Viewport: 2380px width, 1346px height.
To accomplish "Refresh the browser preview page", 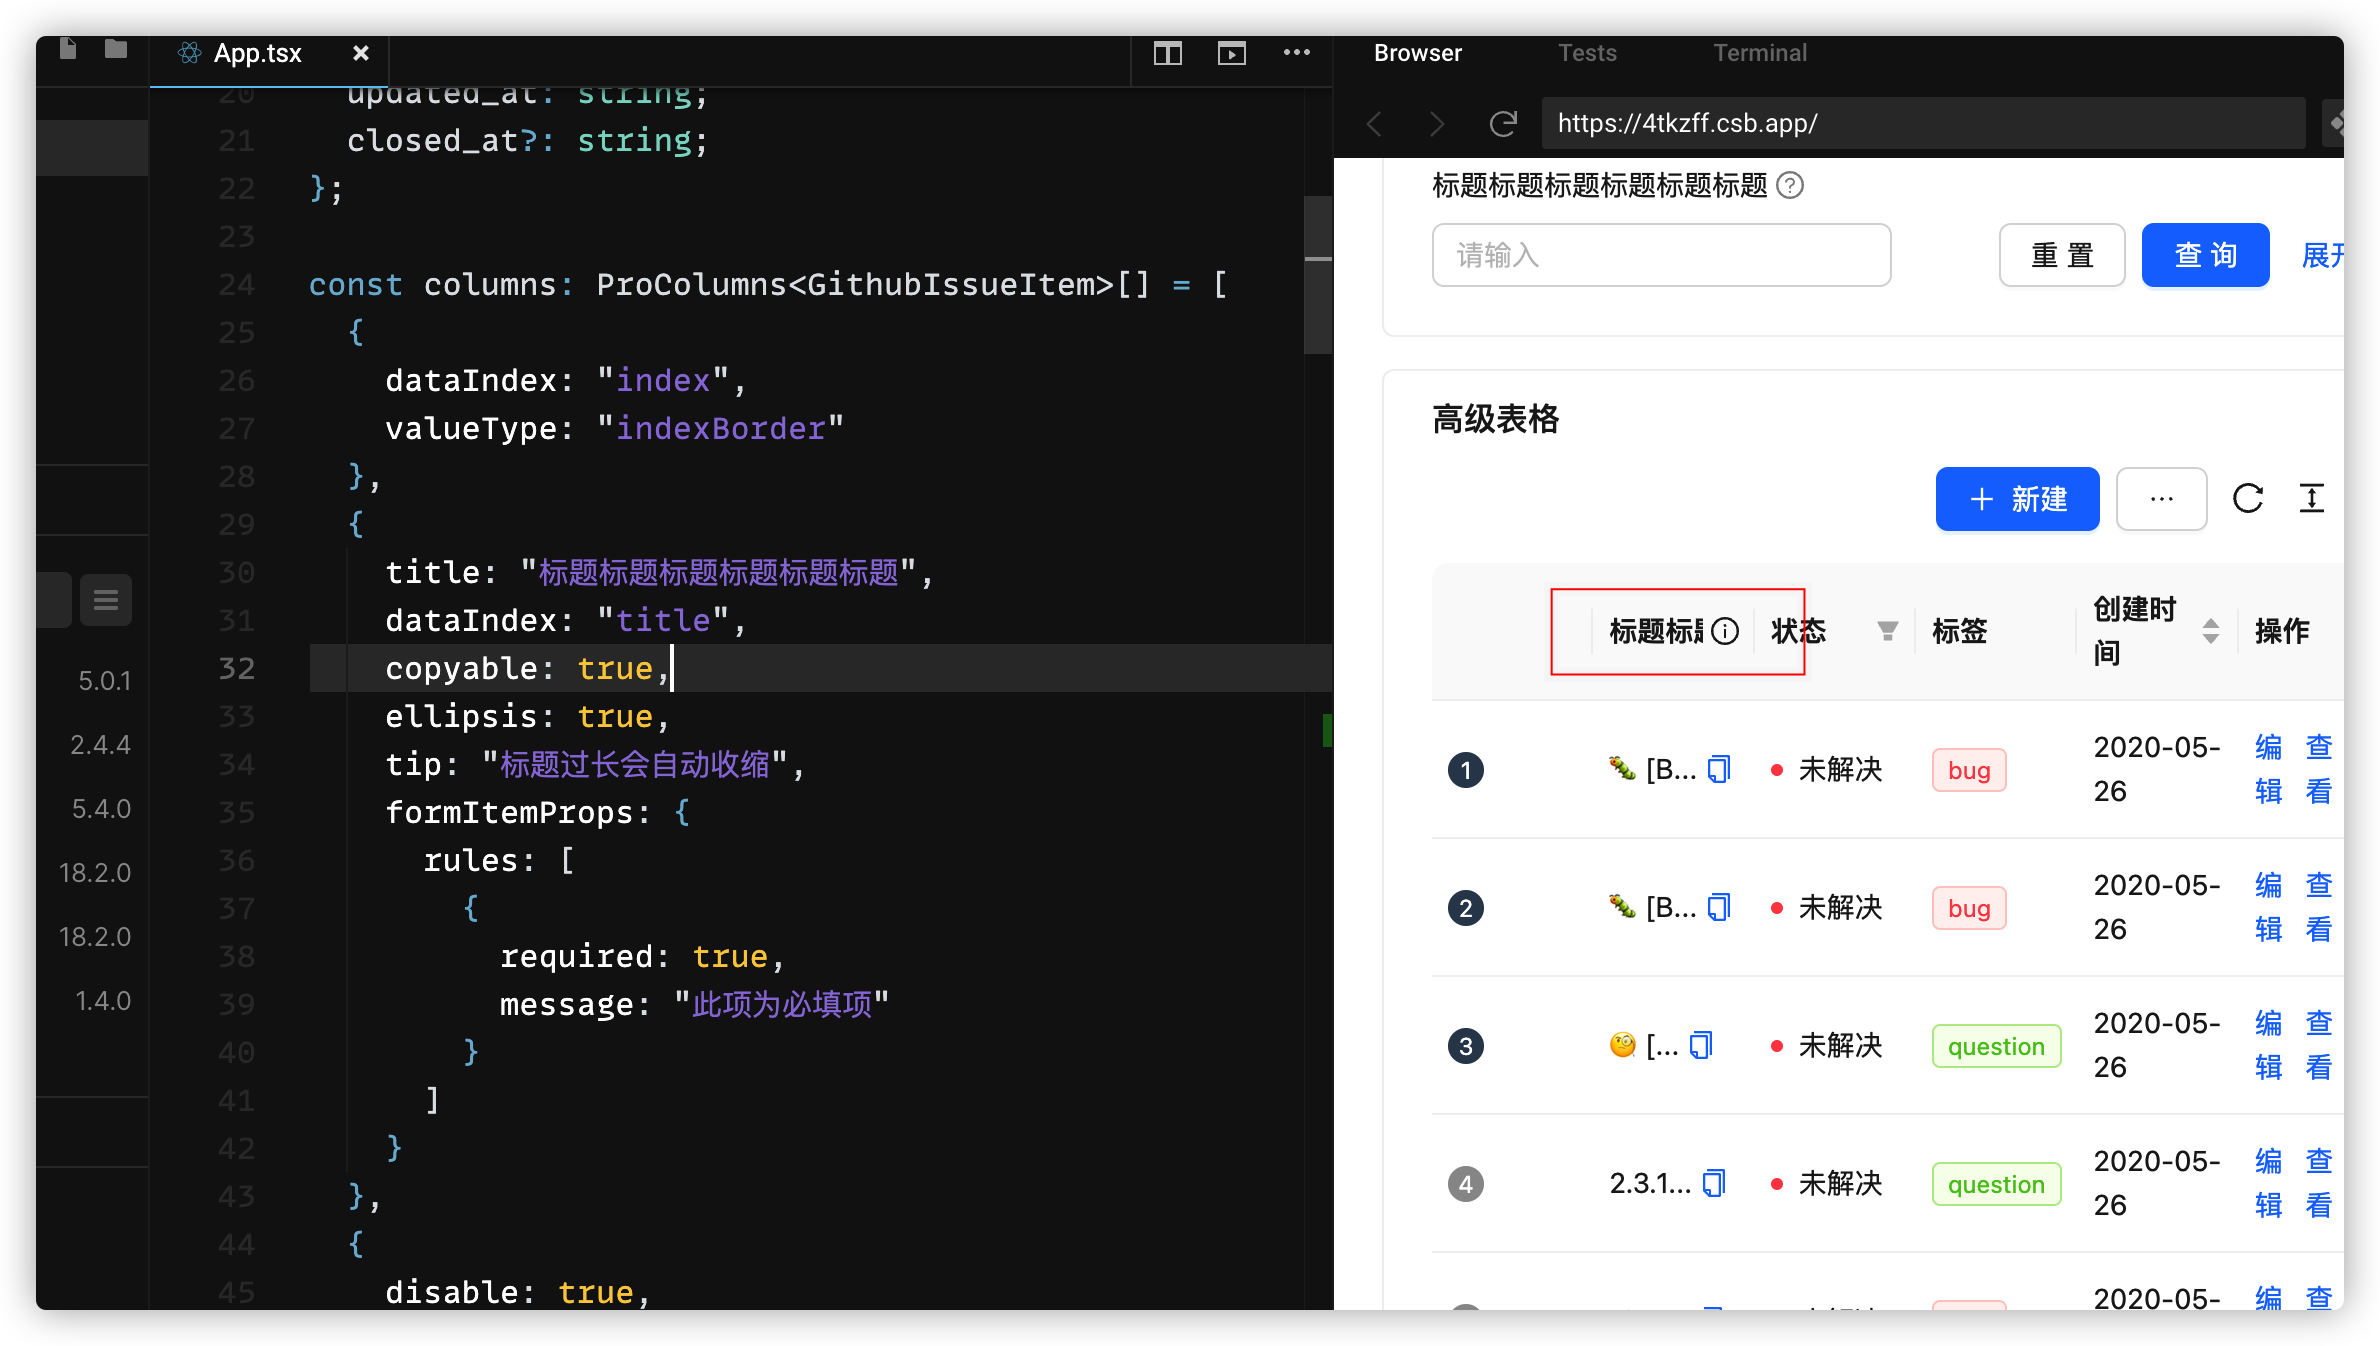I will tap(1503, 123).
